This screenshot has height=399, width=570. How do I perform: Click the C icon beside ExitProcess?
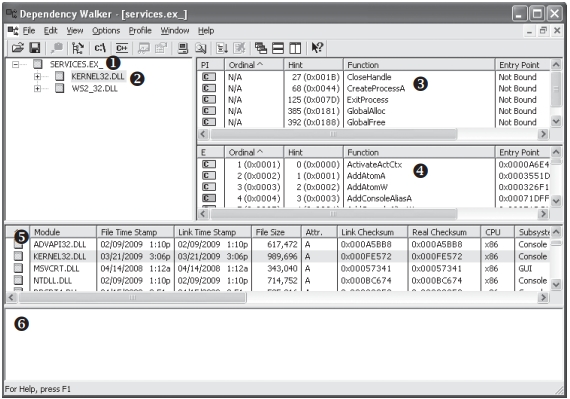[x=209, y=99]
